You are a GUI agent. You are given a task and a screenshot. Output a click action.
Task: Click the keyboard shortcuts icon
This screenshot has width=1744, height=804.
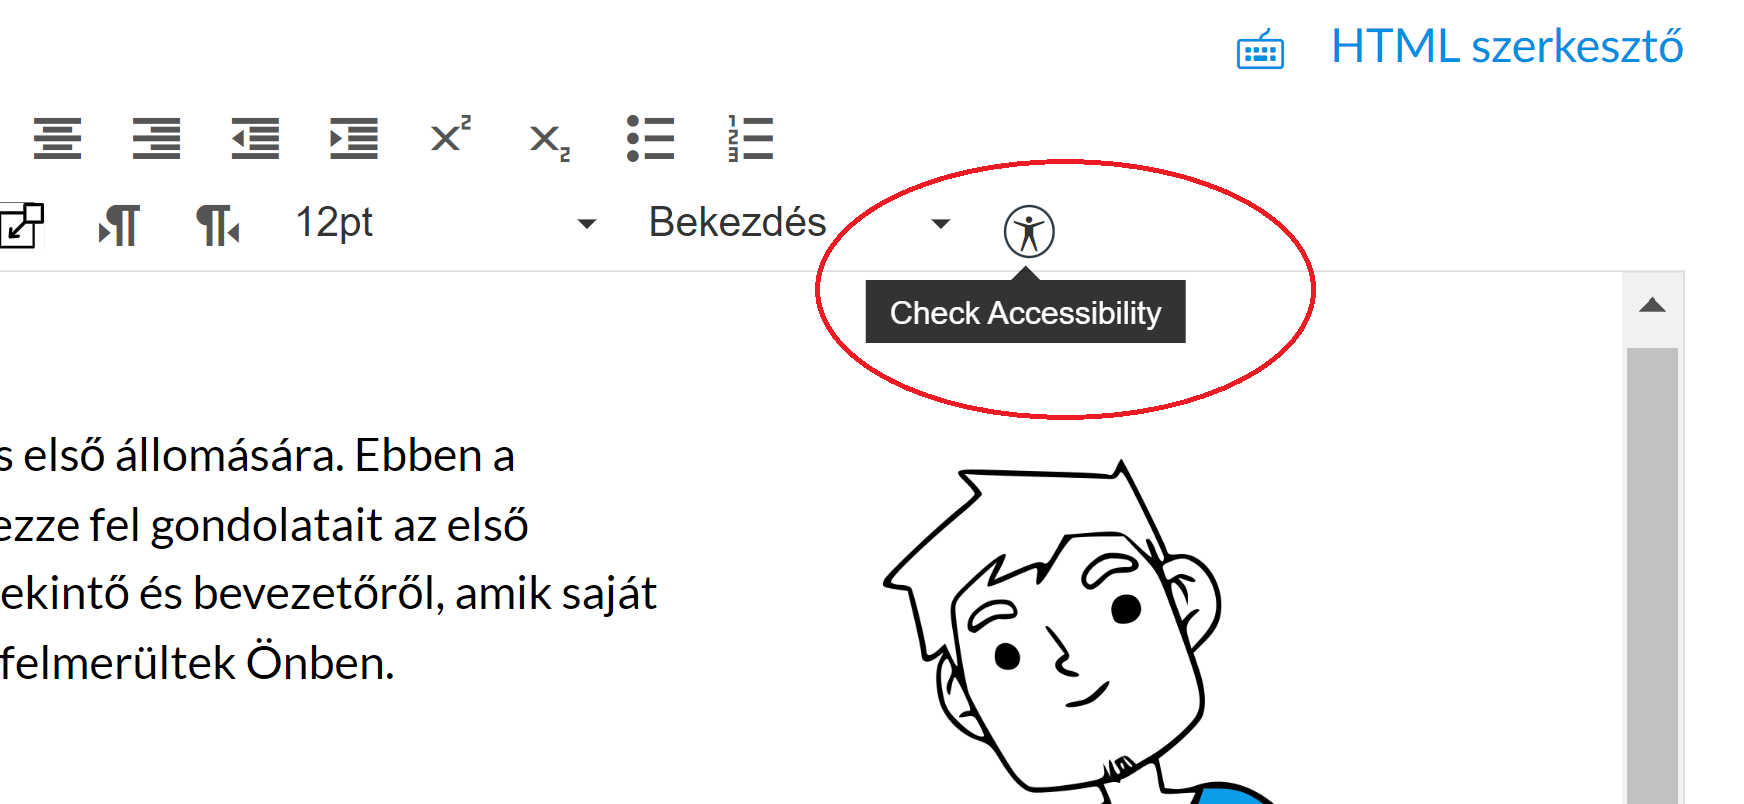pos(1260,49)
